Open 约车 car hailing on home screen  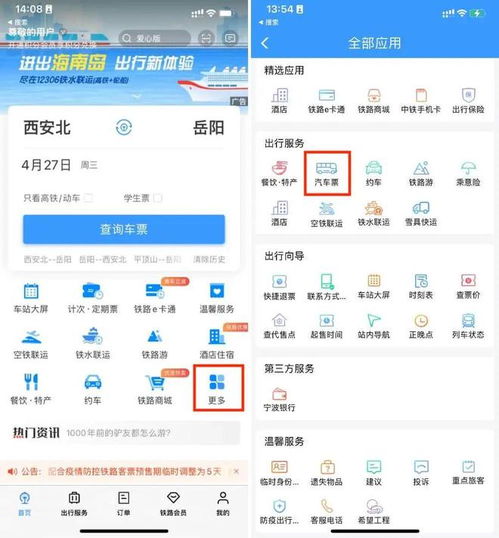click(93, 389)
